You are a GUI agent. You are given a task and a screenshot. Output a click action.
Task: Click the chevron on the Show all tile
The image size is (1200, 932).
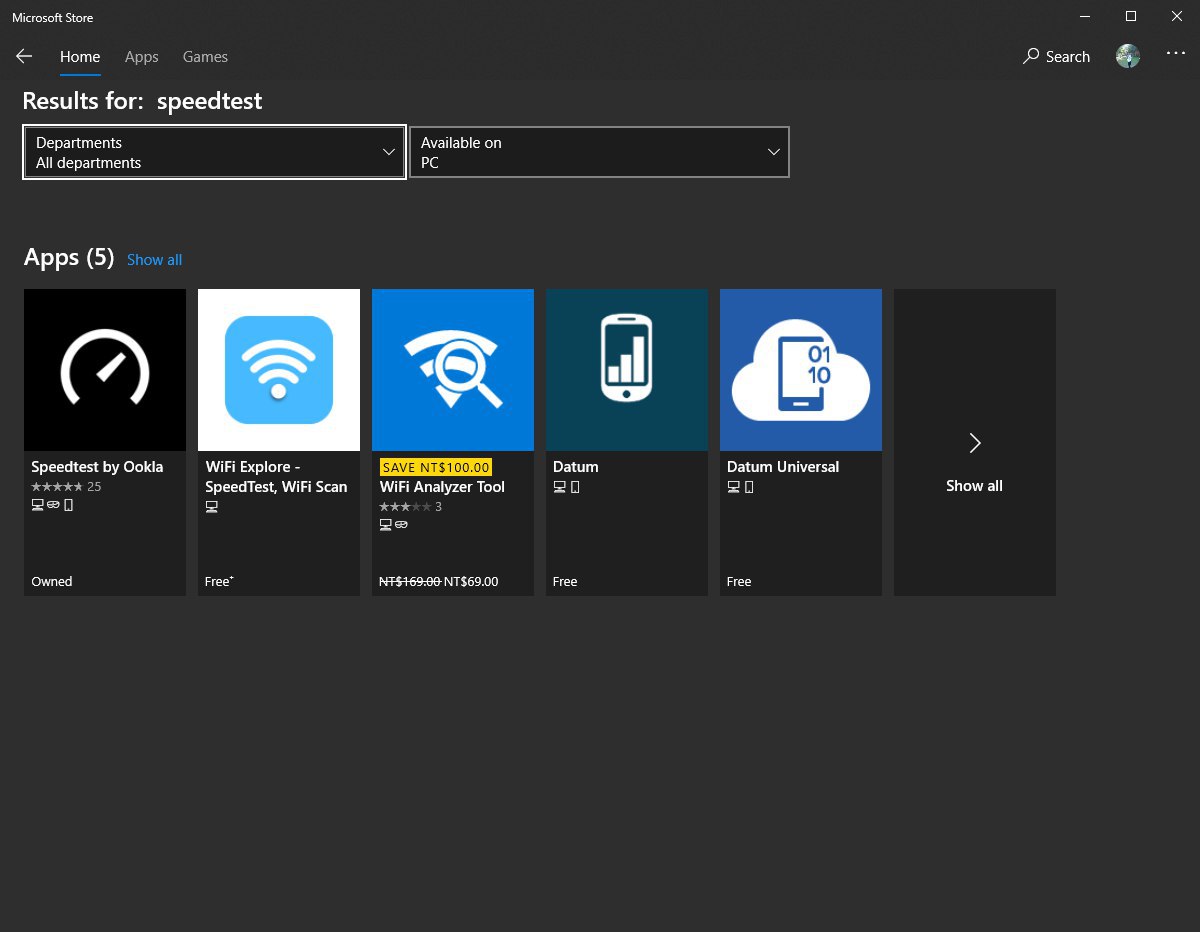point(975,443)
